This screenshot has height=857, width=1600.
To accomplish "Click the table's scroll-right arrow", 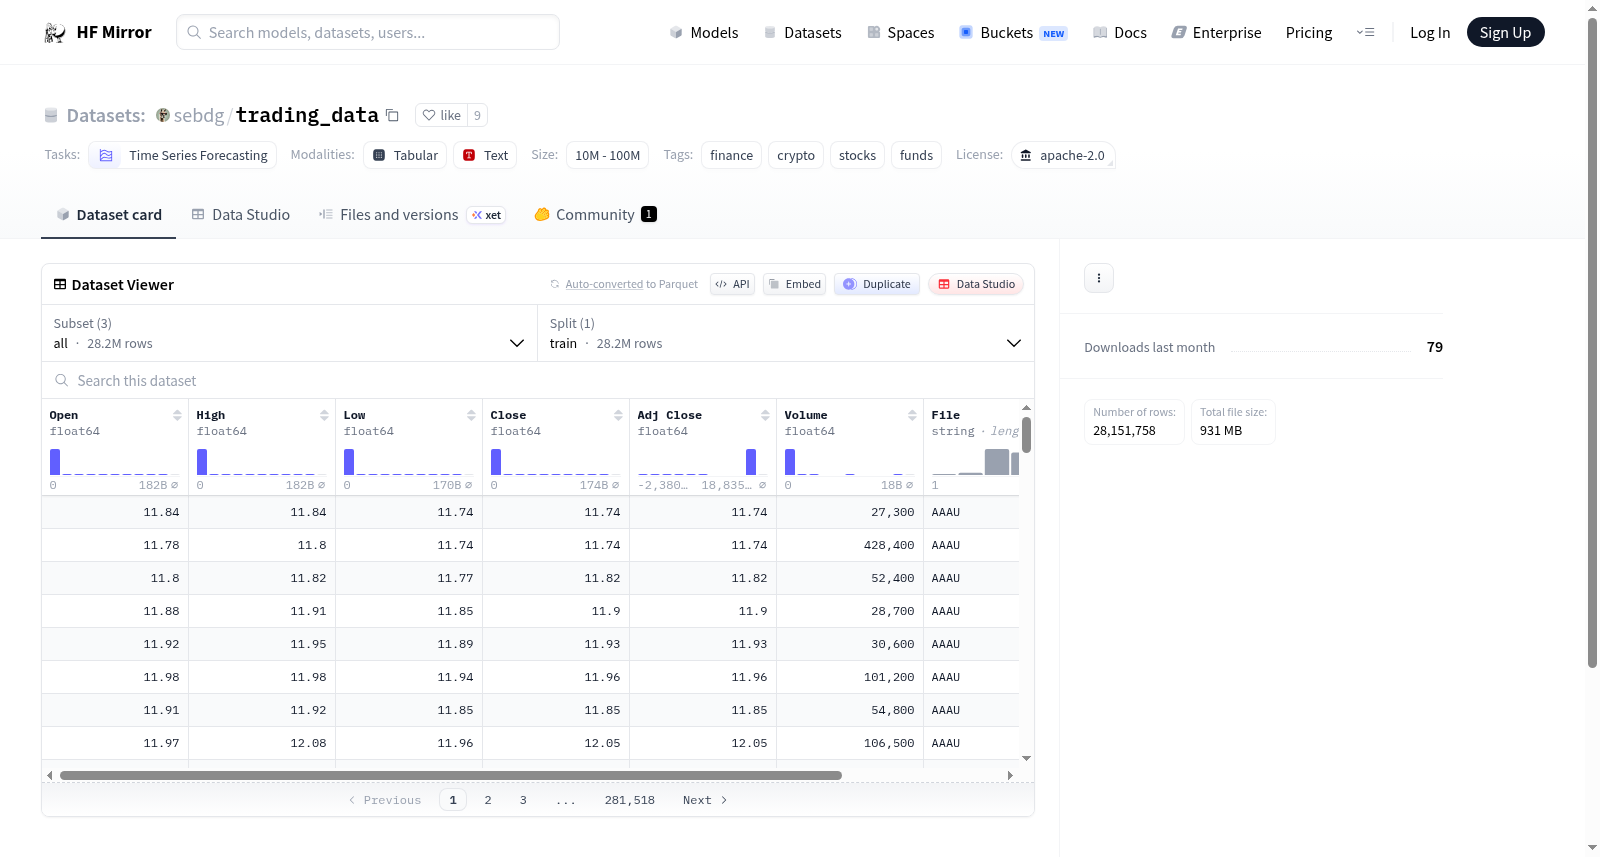I will coord(1010,775).
